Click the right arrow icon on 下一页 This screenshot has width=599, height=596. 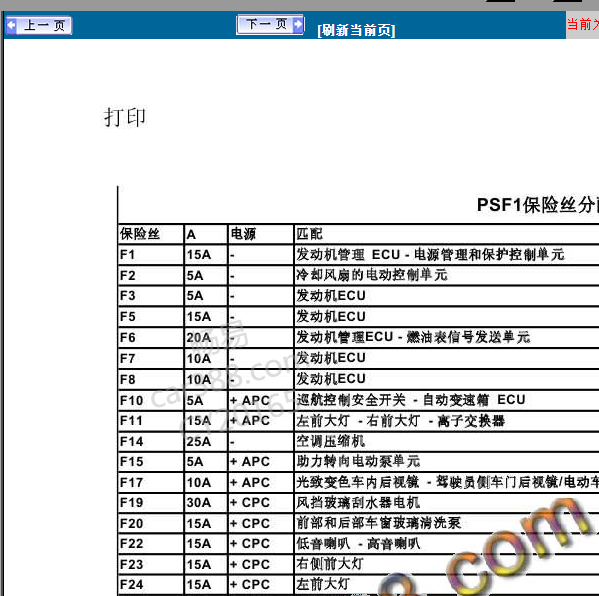pos(298,25)
